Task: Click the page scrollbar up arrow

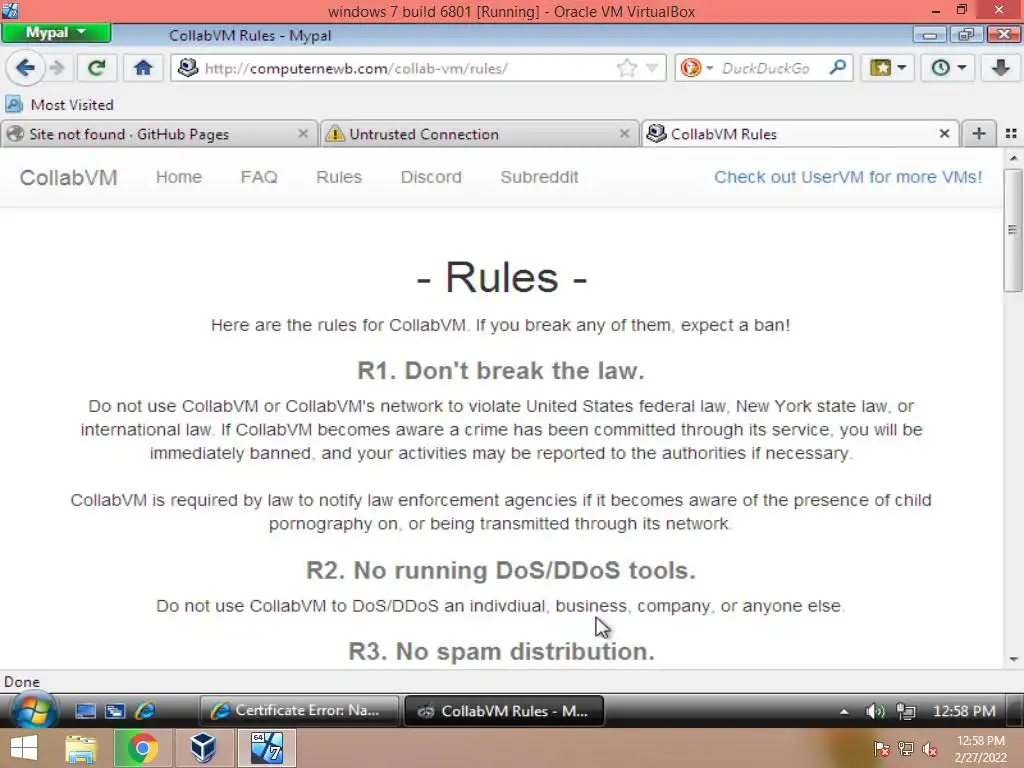Action: coord(1013,158)
